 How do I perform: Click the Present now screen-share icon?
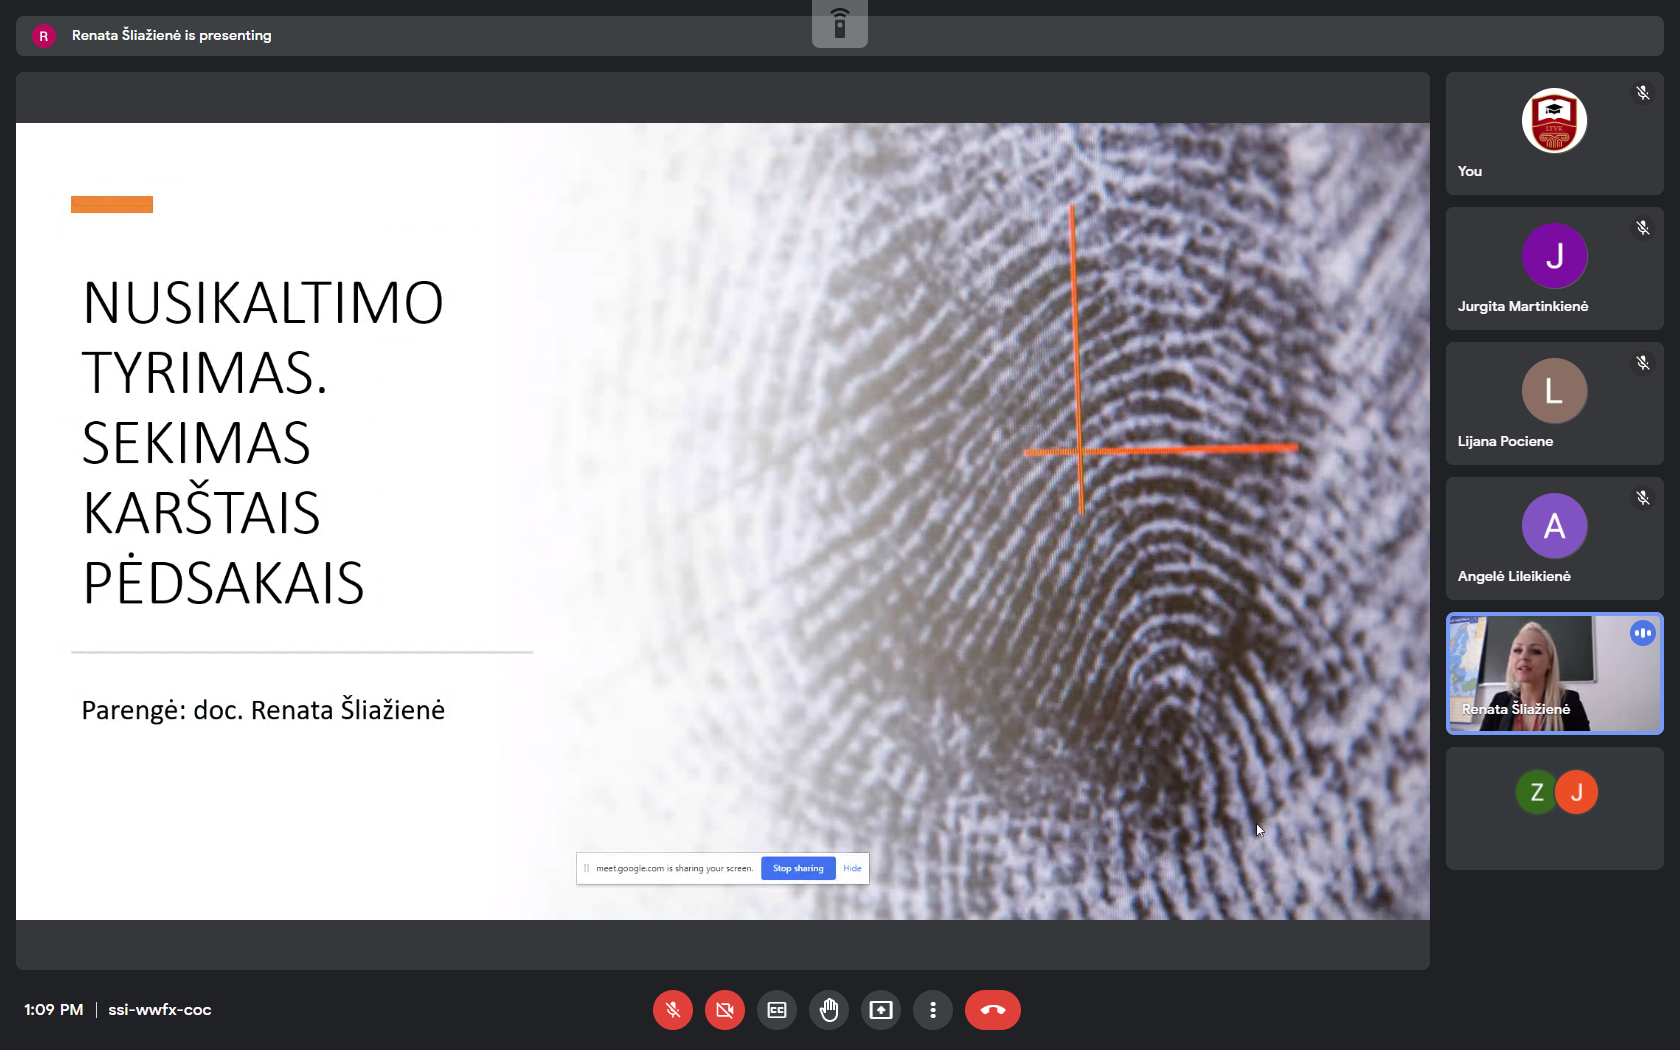tap(881, 1010)
